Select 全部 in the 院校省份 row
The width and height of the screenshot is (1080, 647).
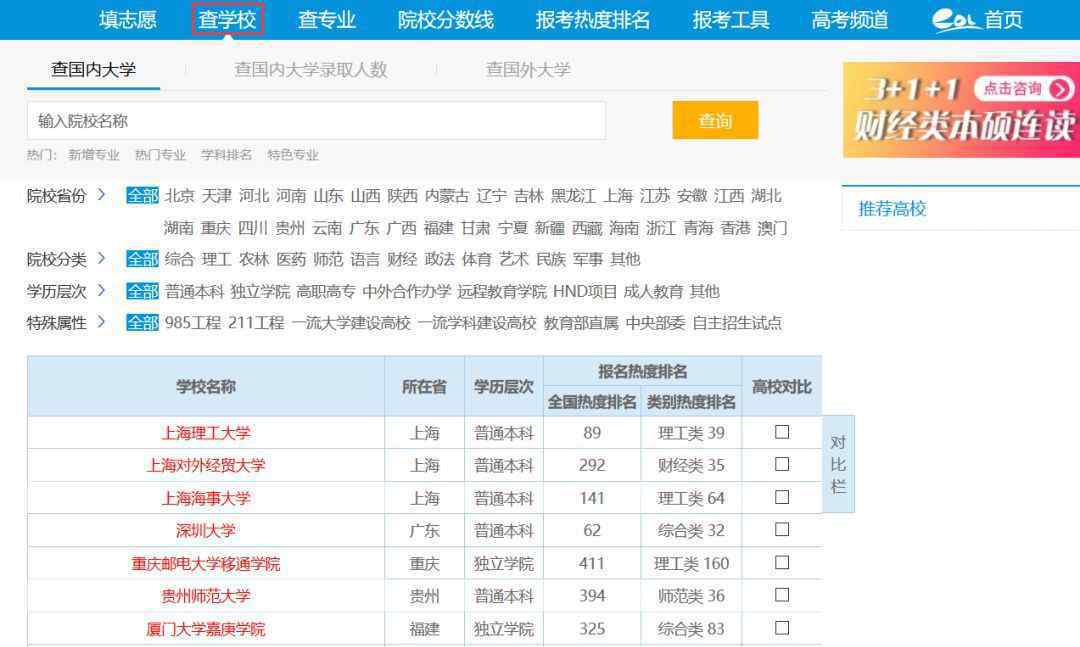pyautogui.click(x=143, y=196)
